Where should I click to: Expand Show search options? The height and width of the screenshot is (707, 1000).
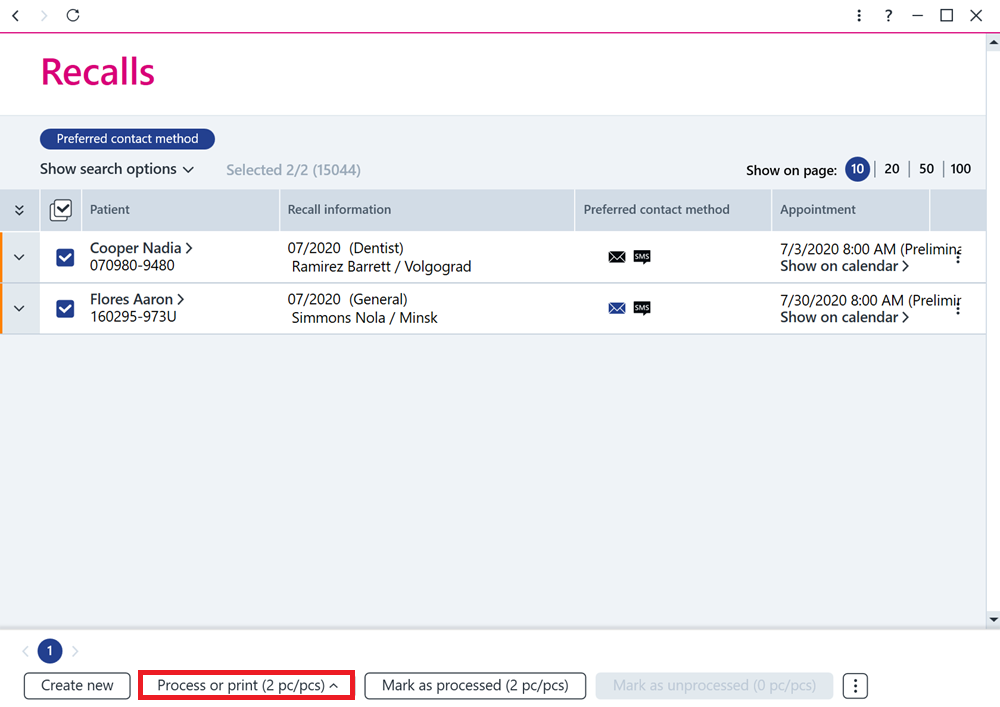pyautogui.click(x=117, y=169)
